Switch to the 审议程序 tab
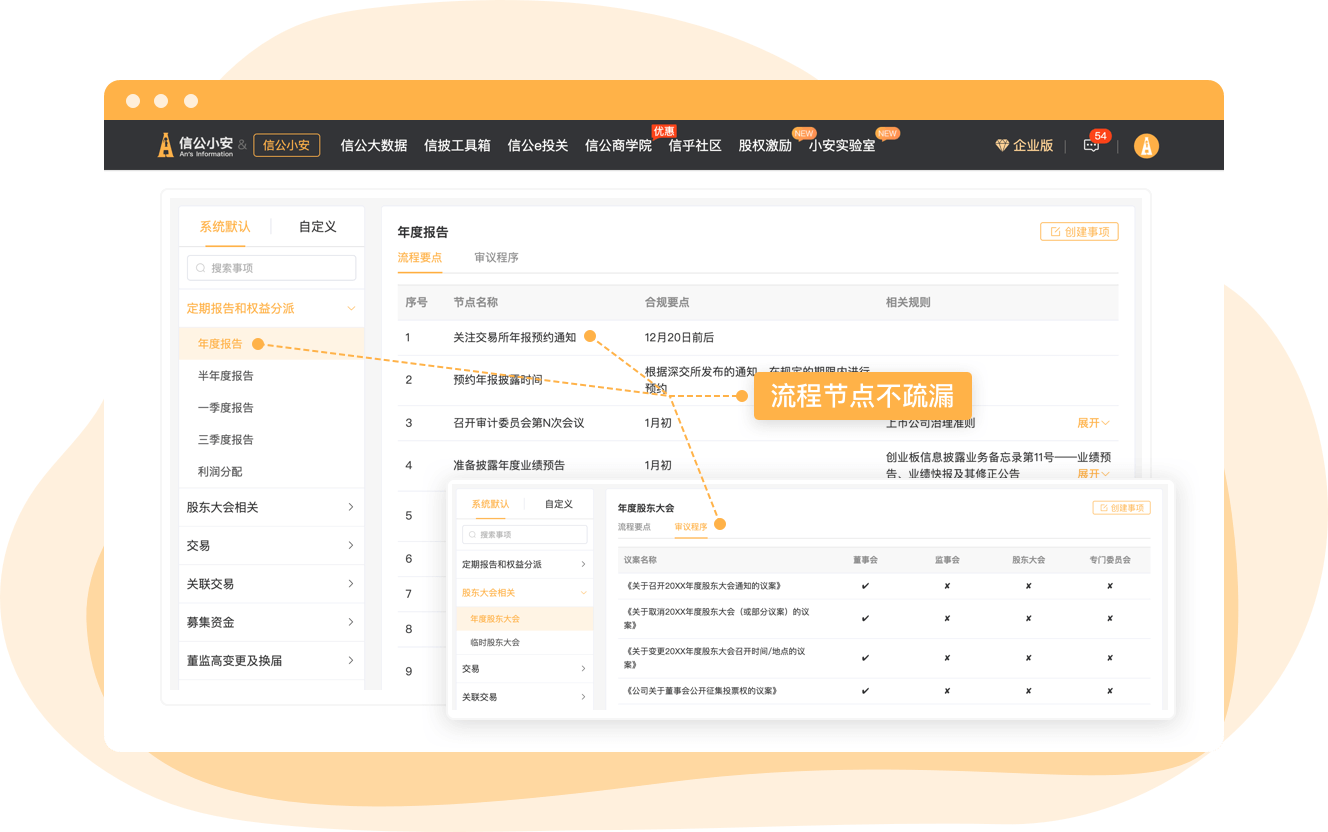This screenshot has height=832, width=1328. (496, 258)
